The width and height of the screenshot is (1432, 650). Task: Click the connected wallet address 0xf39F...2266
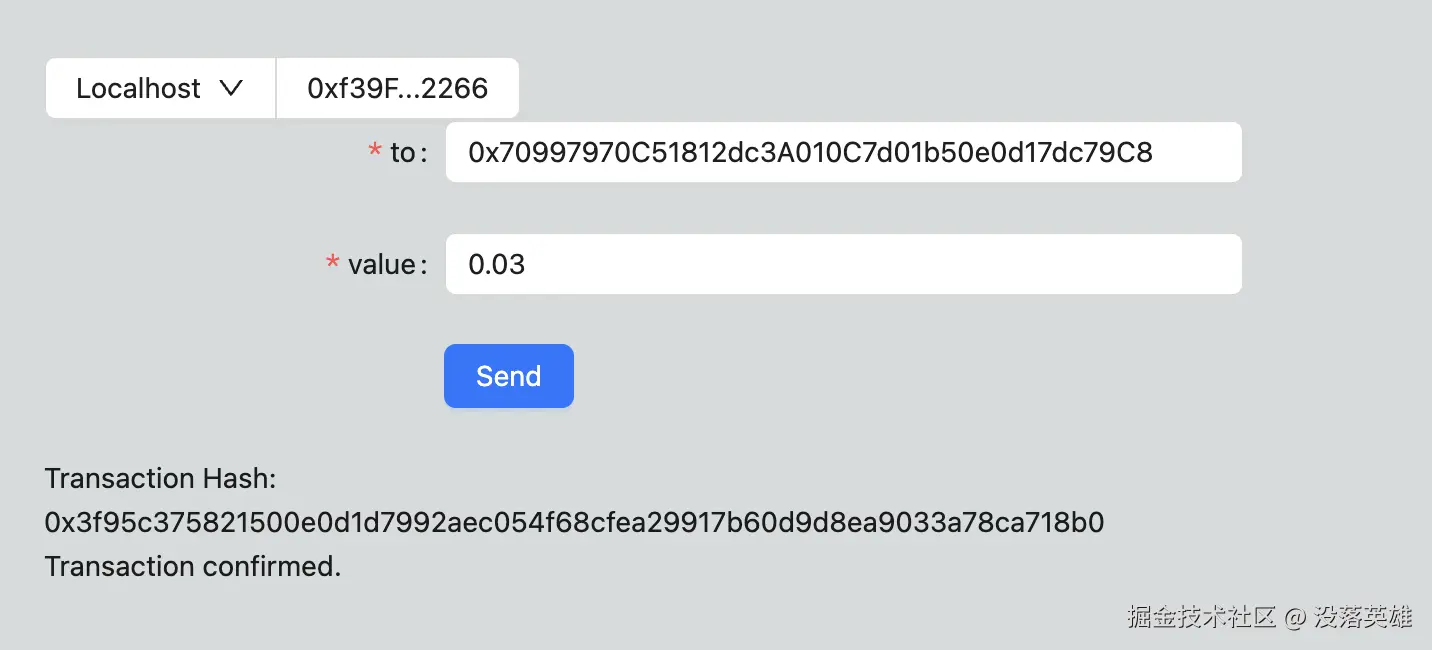click(x=397, y=88)
